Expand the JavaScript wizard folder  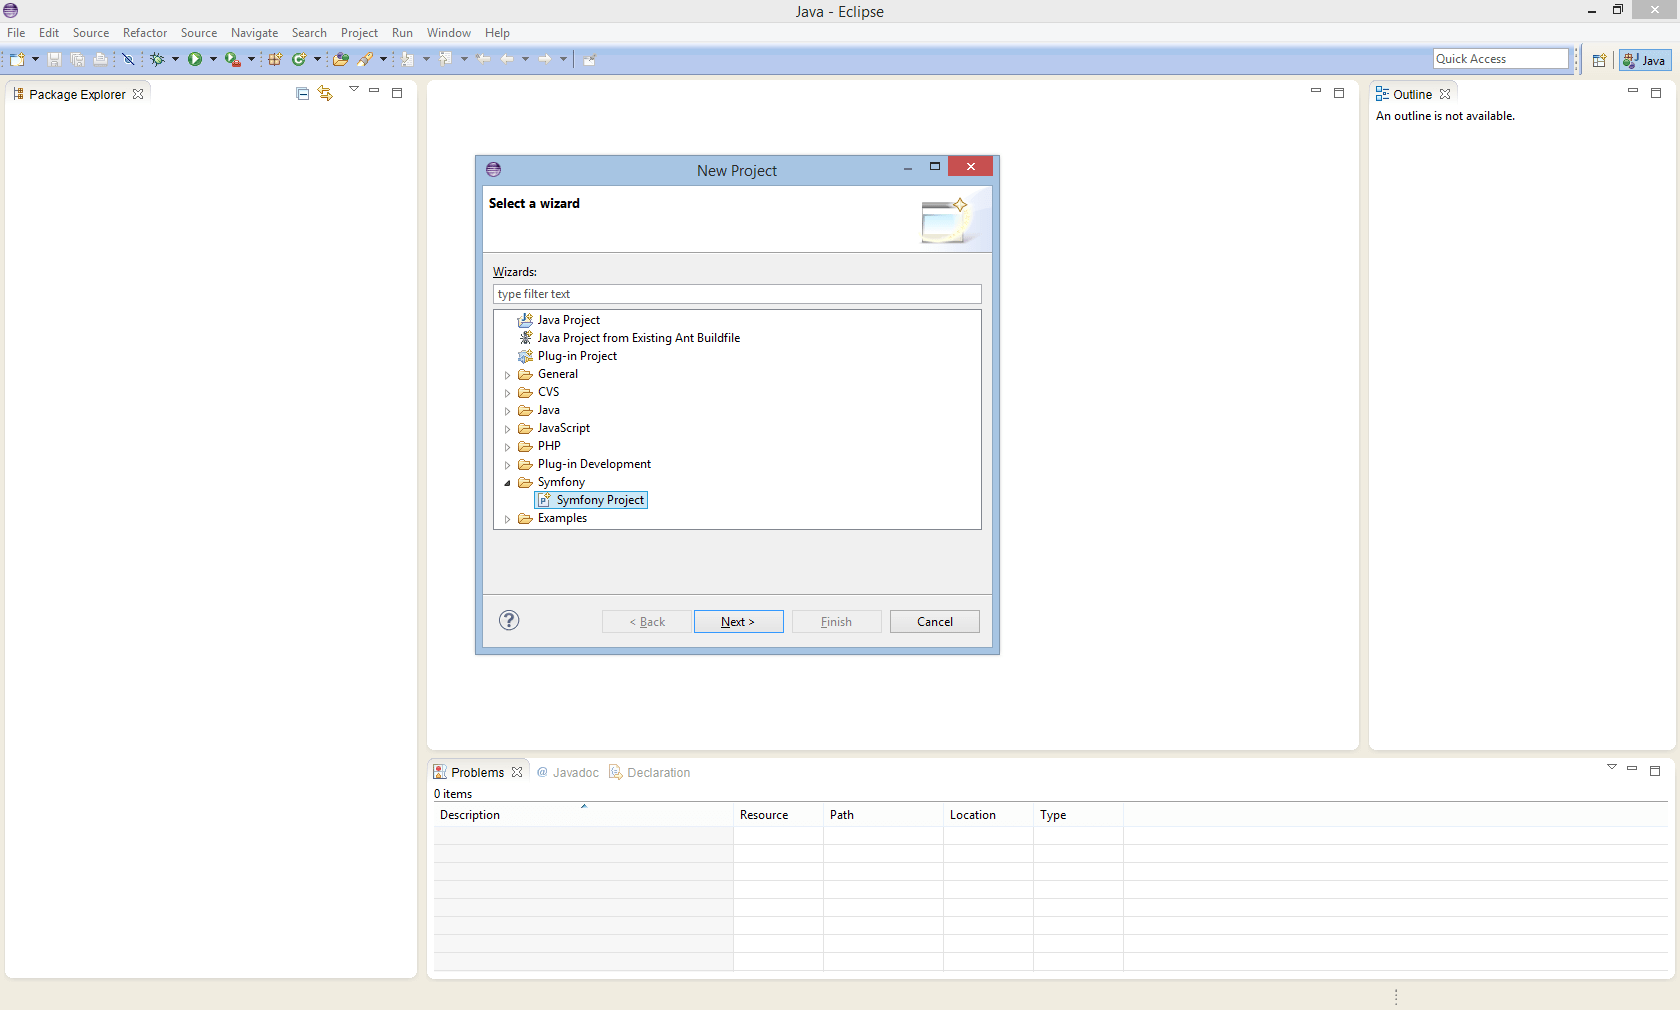(x=507, y=429)
